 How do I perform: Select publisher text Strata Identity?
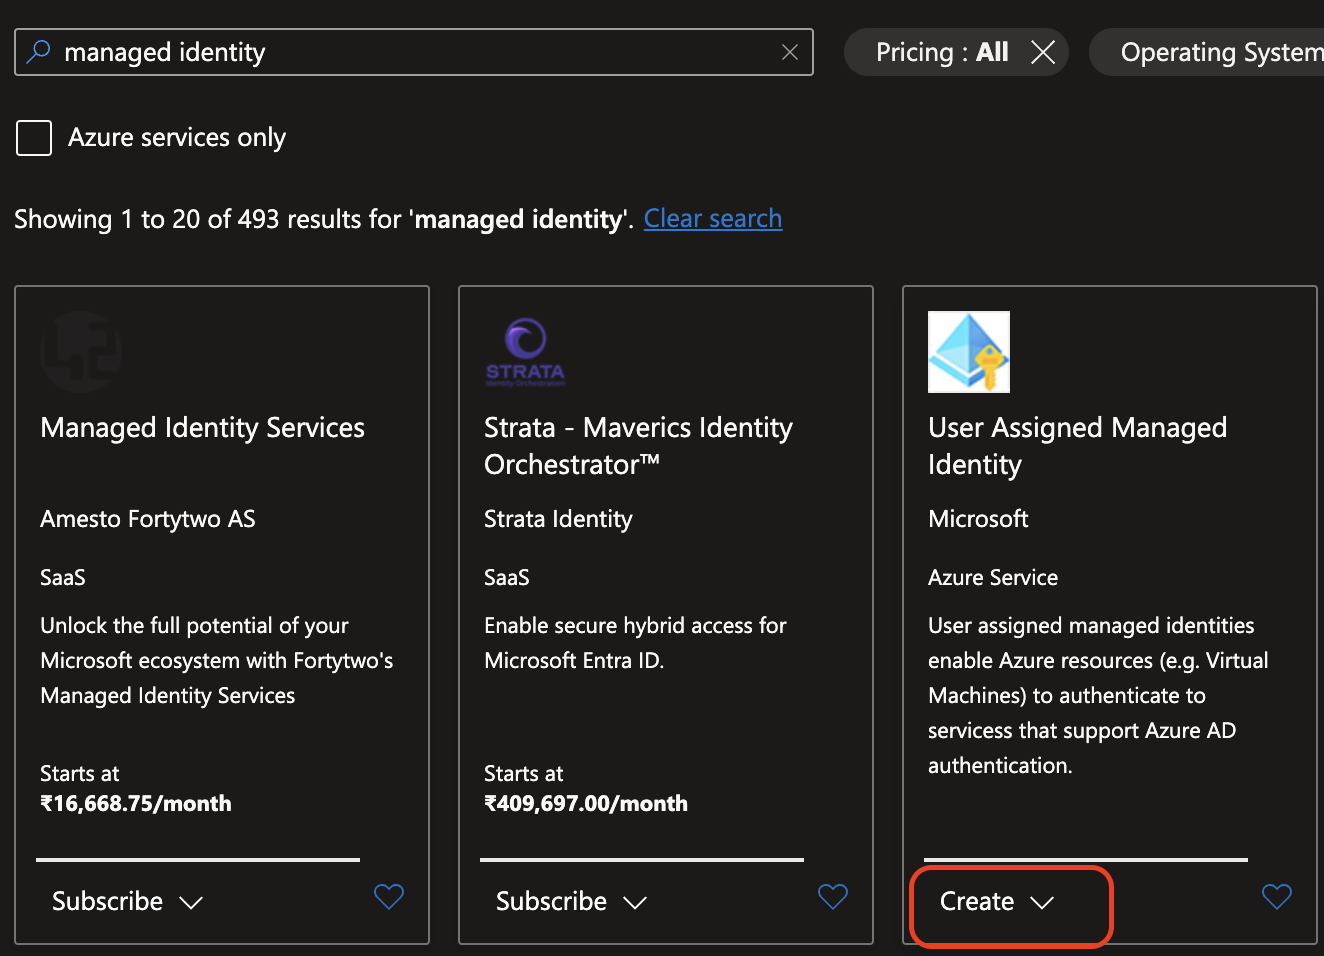(558, 519)
